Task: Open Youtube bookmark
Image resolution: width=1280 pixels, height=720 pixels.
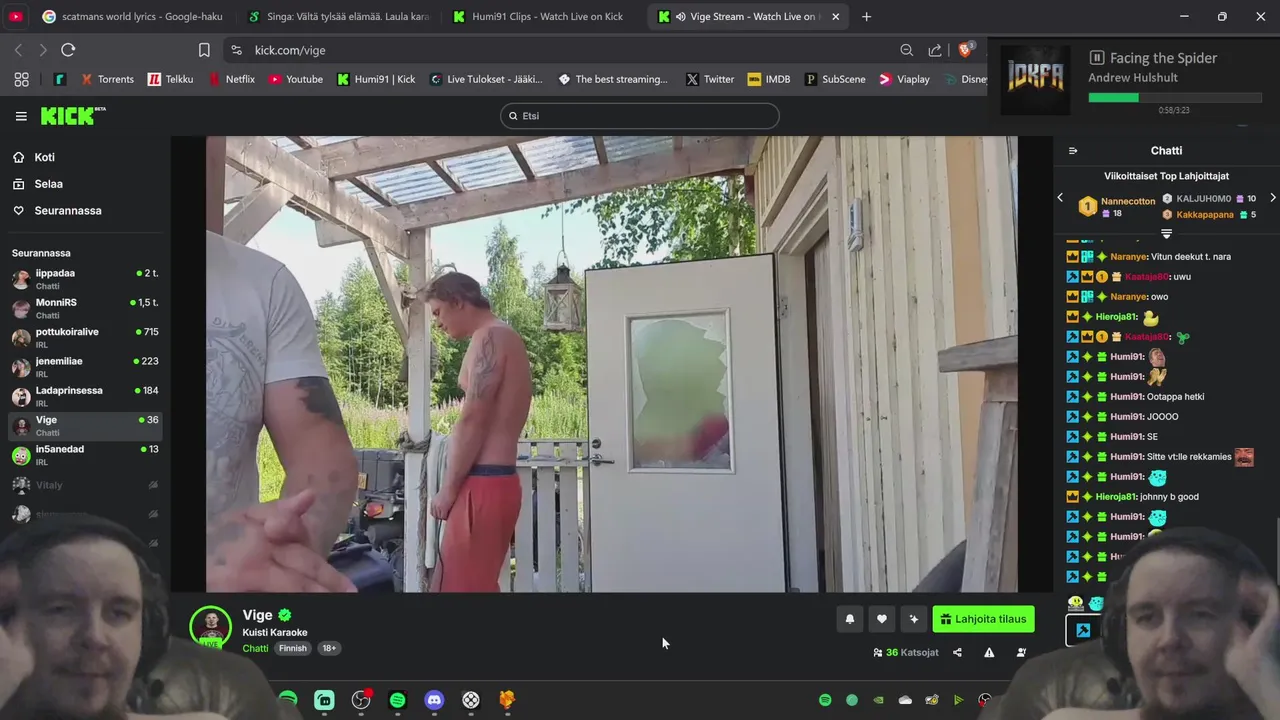Action: click(x=295, y=79)
